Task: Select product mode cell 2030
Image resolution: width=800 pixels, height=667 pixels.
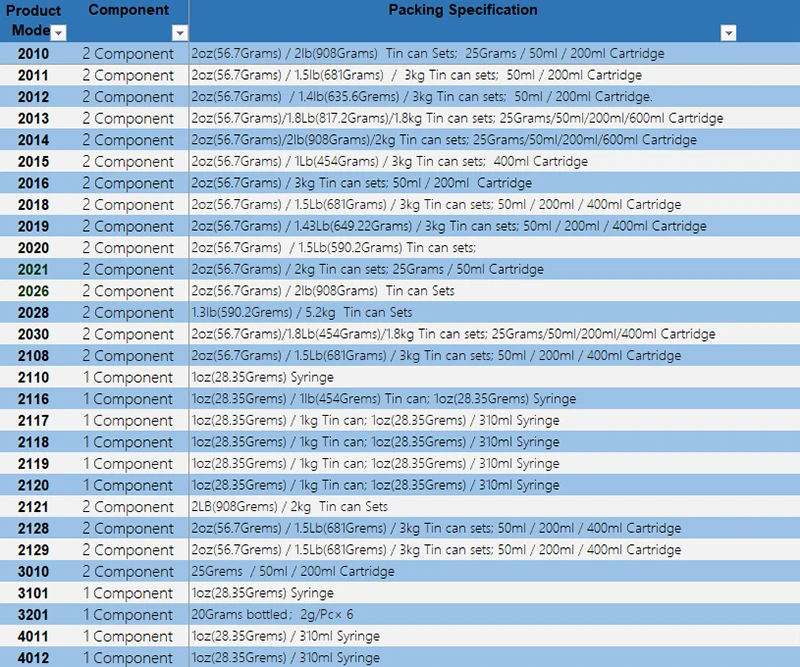Action: [x=34, y=334]
